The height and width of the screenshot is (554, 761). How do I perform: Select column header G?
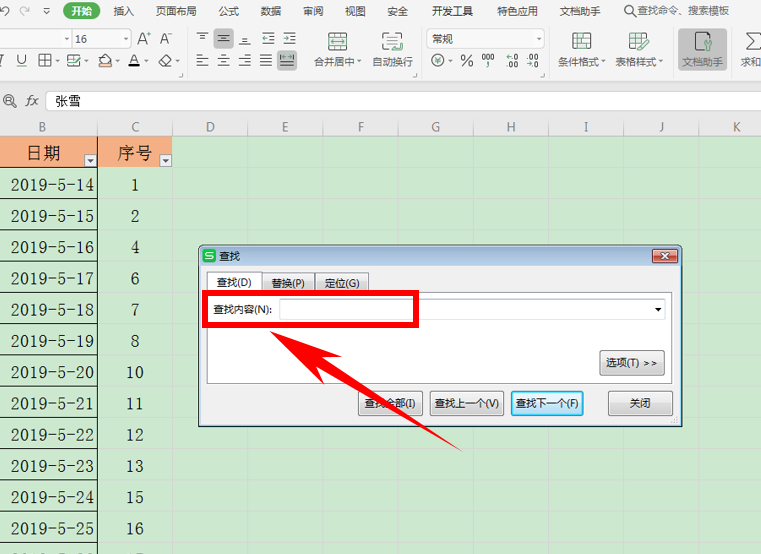[436, 127]
